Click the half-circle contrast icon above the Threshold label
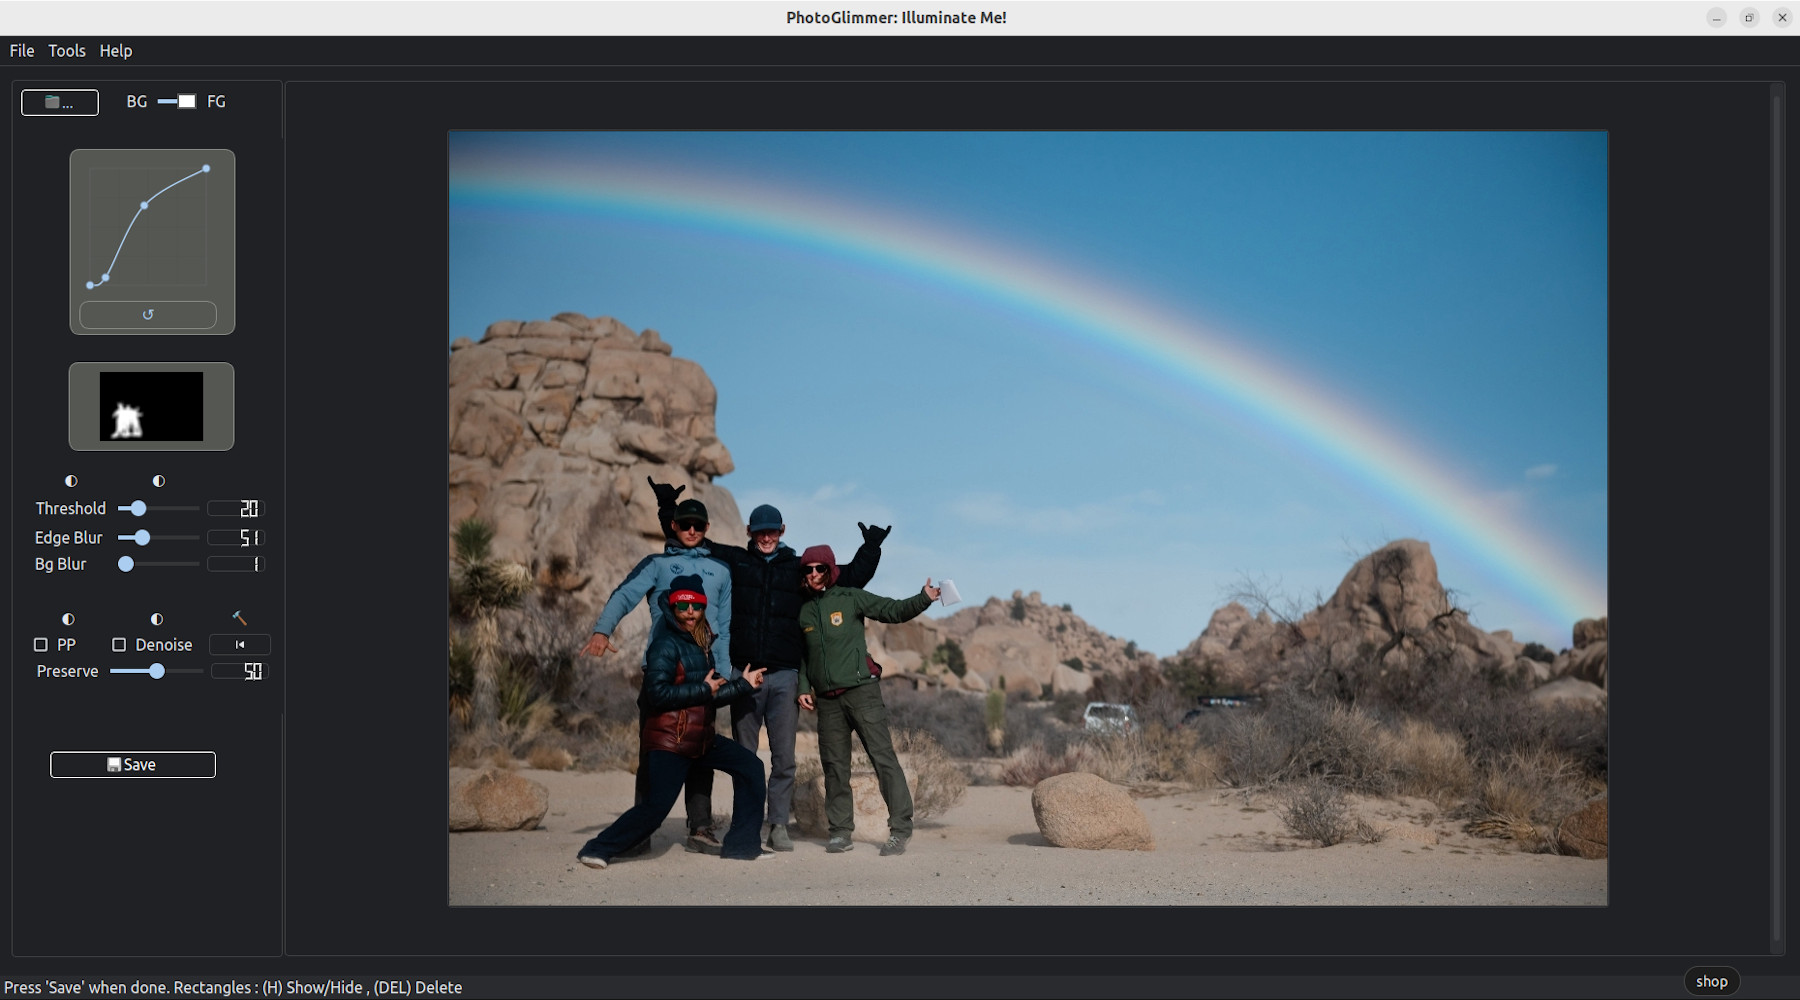Viewport: 1800px width, 1000px height. point(71,481)
